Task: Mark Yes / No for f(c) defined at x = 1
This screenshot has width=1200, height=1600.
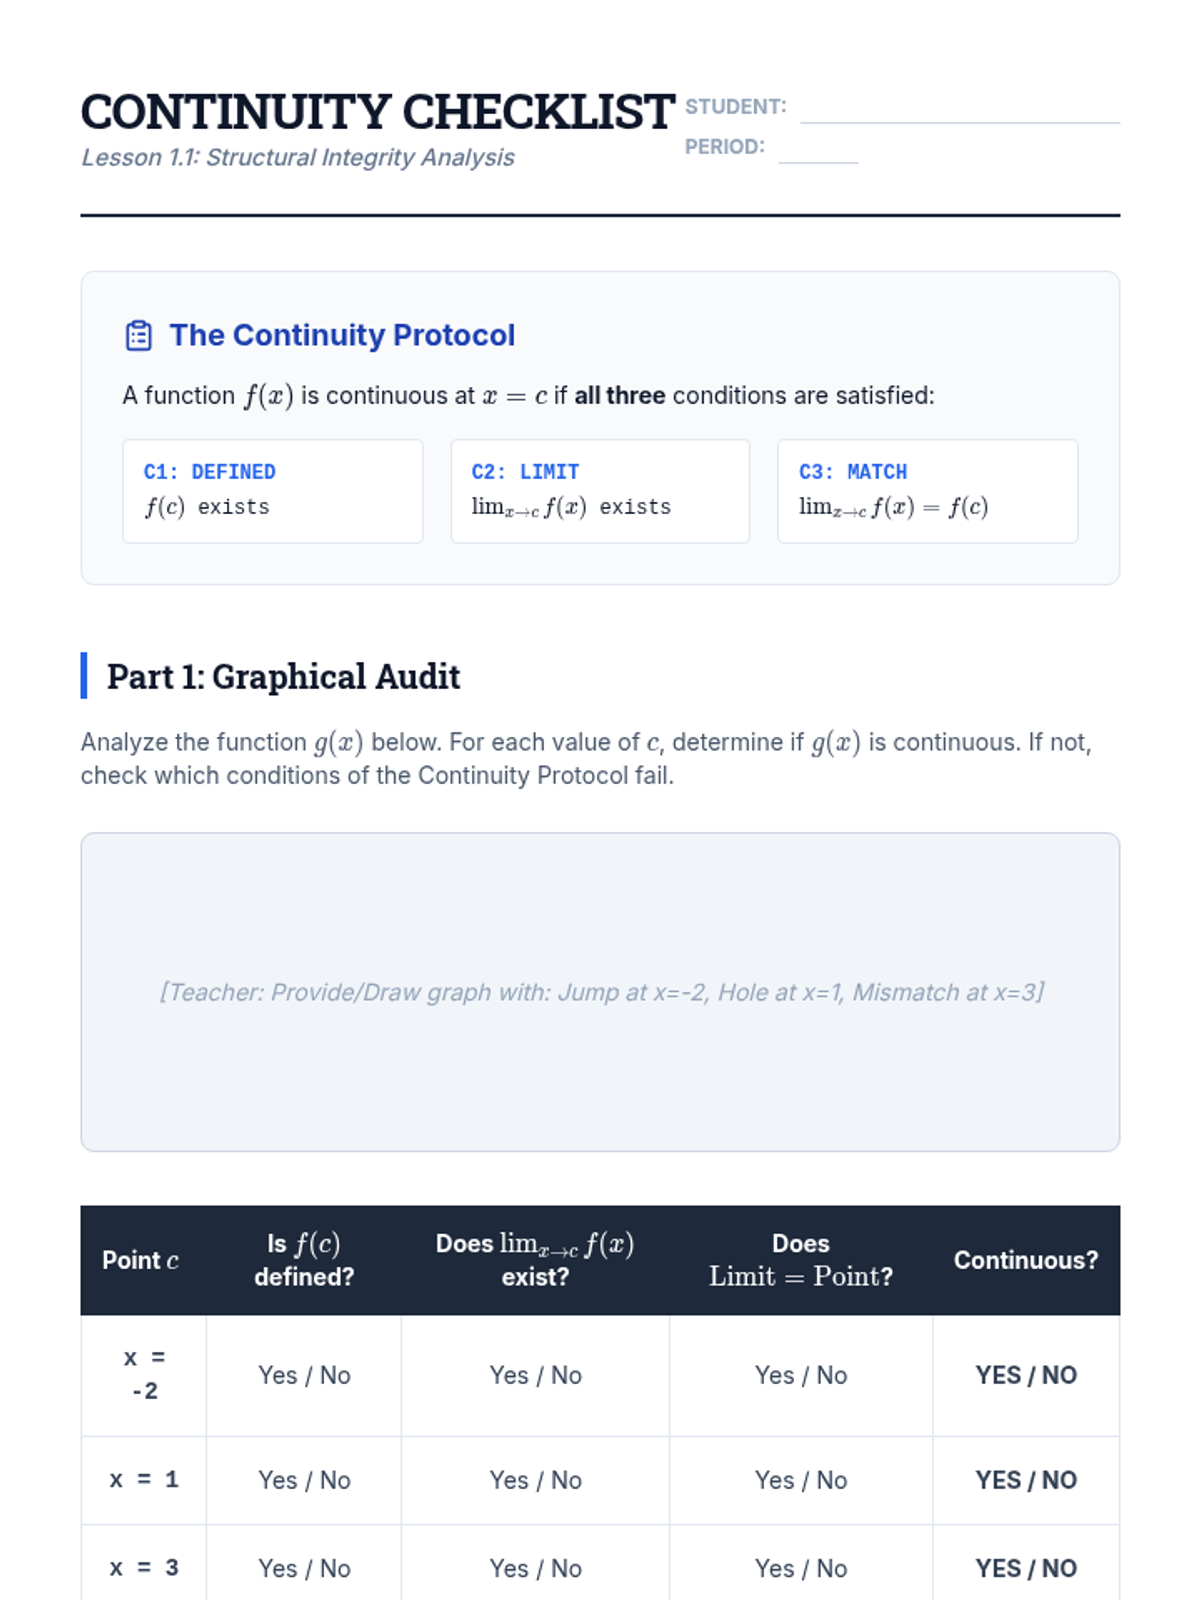Action: (304, 1480)
